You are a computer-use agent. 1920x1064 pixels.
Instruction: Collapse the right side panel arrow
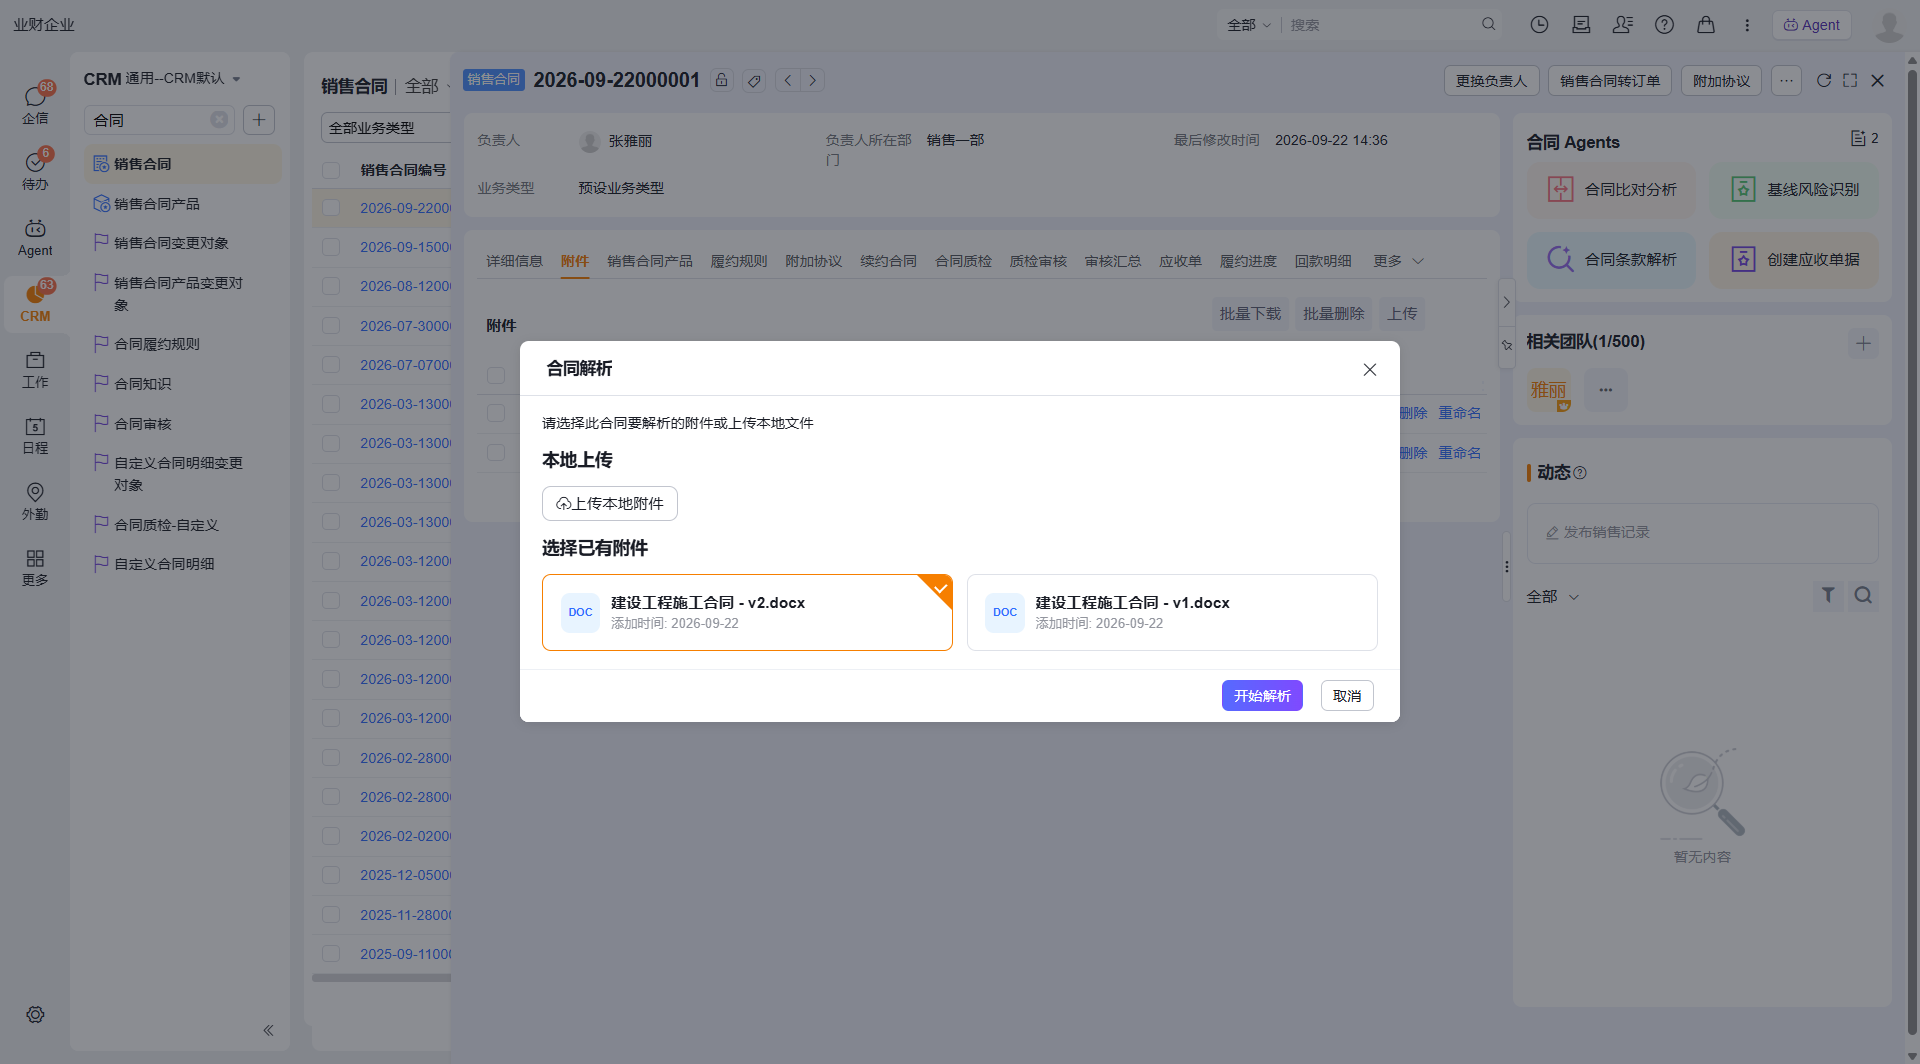click(x=1506, y=302)
